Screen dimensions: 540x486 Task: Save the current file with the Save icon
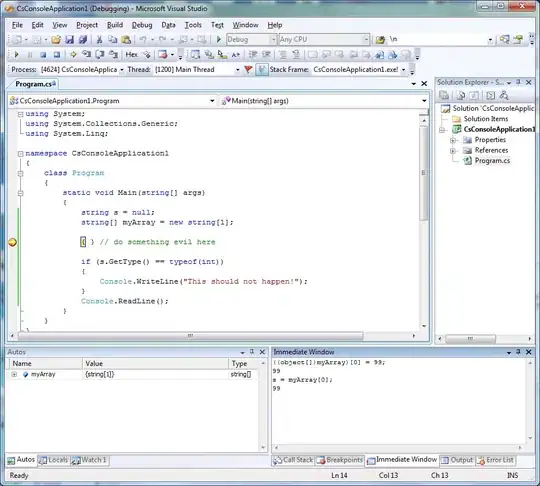coord(69,40)
